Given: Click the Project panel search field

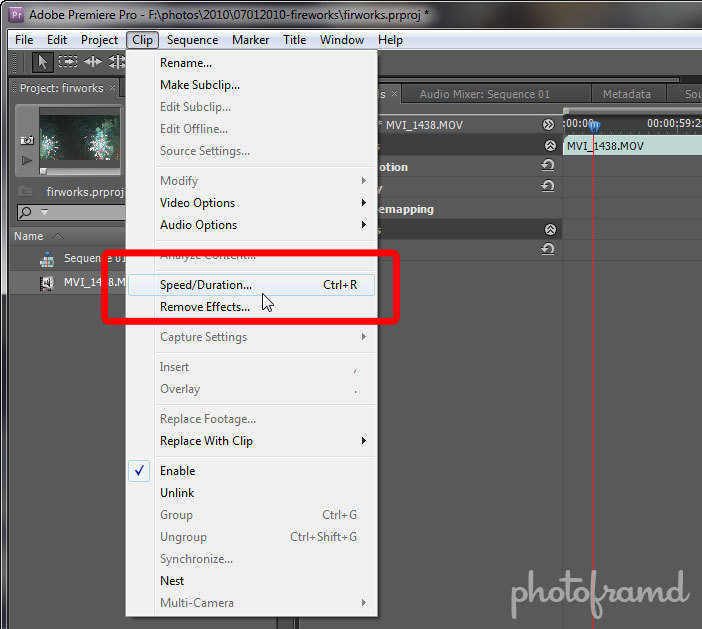Looking at the screenshot, I should (72, 212).
